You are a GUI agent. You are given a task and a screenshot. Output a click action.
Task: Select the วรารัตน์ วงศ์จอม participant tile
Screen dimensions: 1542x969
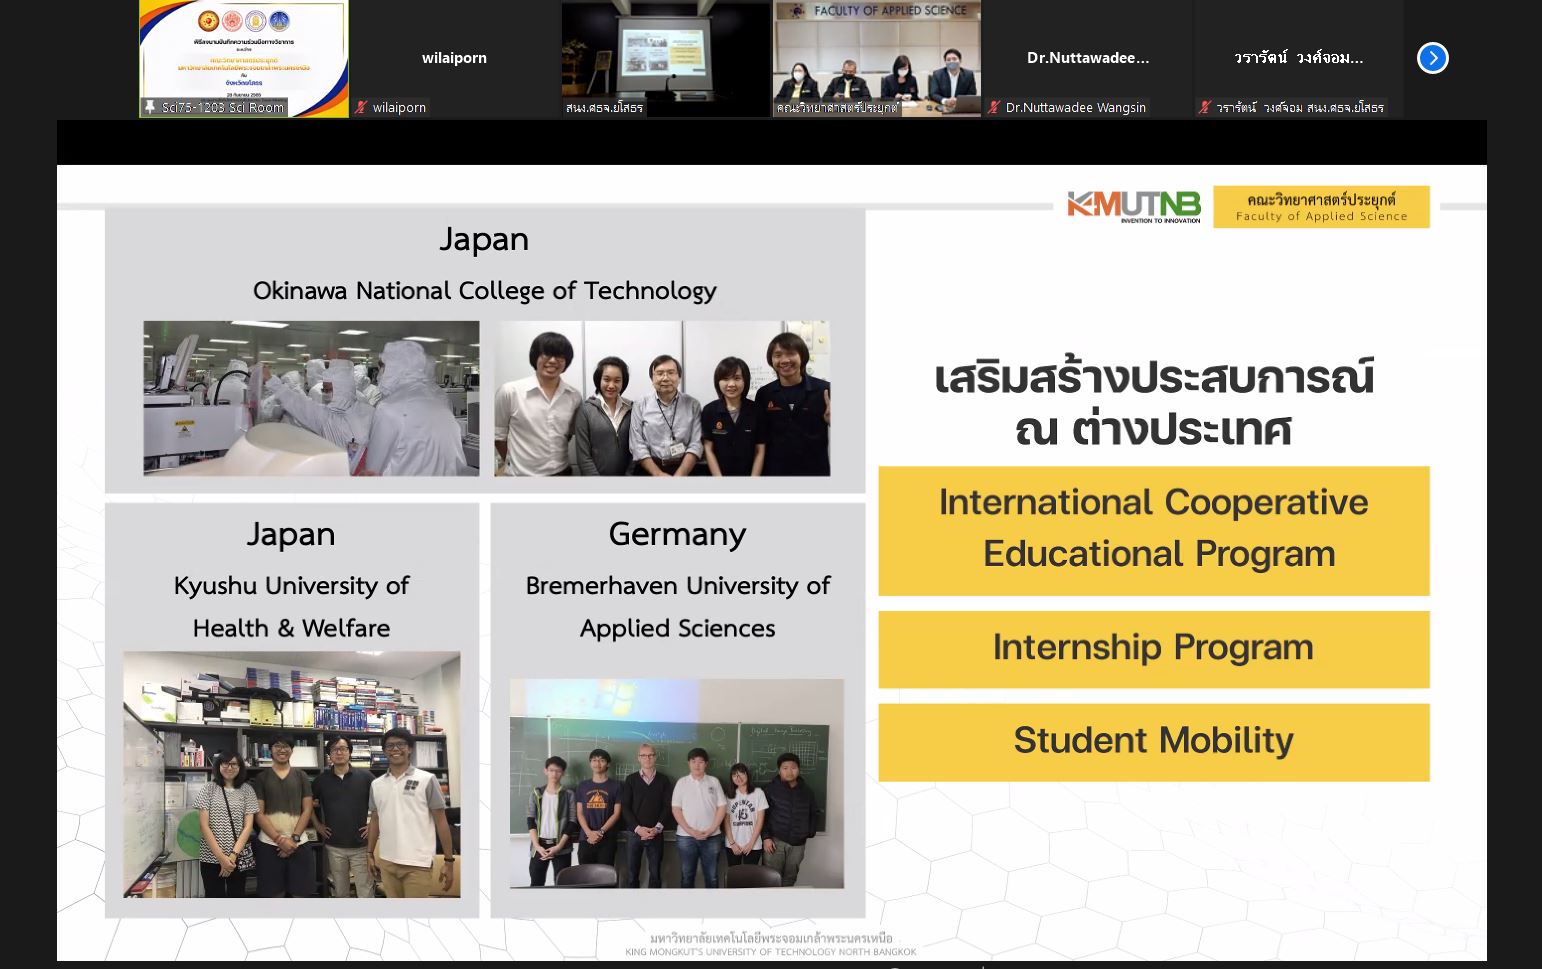pyautogui.click(x=1299, y=59)
